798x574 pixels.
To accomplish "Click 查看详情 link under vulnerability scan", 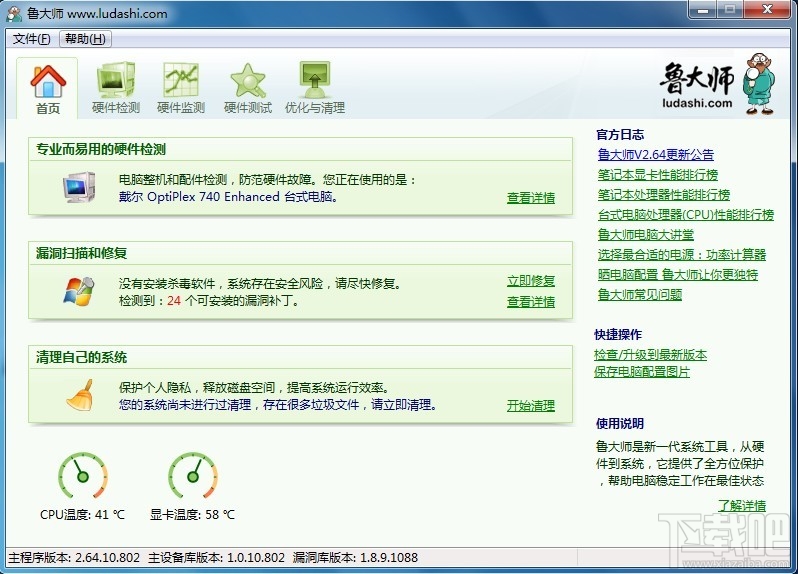I will (531, 302).
